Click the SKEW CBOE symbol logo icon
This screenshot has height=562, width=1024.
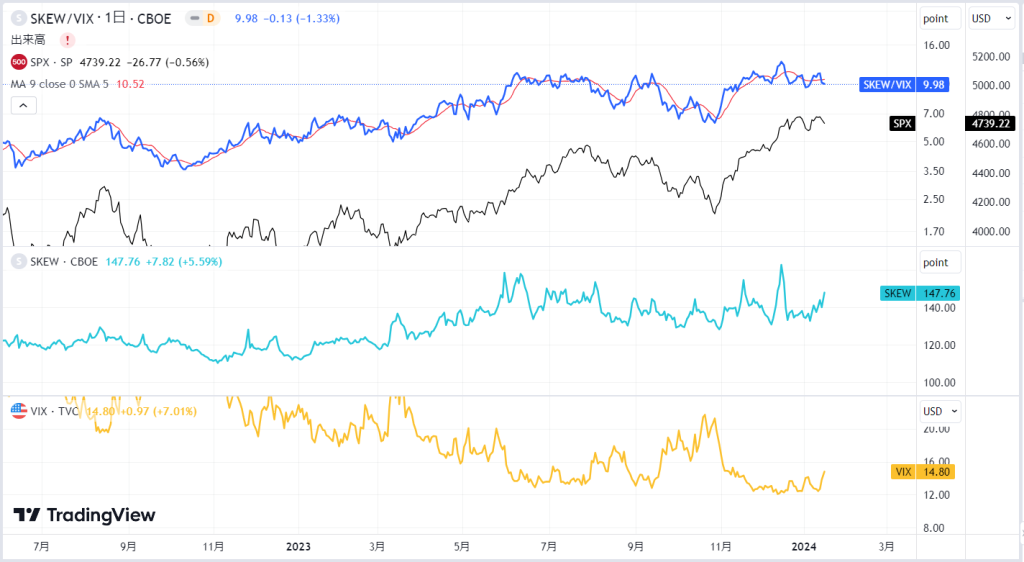pyautogui.click(x=19, y=262)
